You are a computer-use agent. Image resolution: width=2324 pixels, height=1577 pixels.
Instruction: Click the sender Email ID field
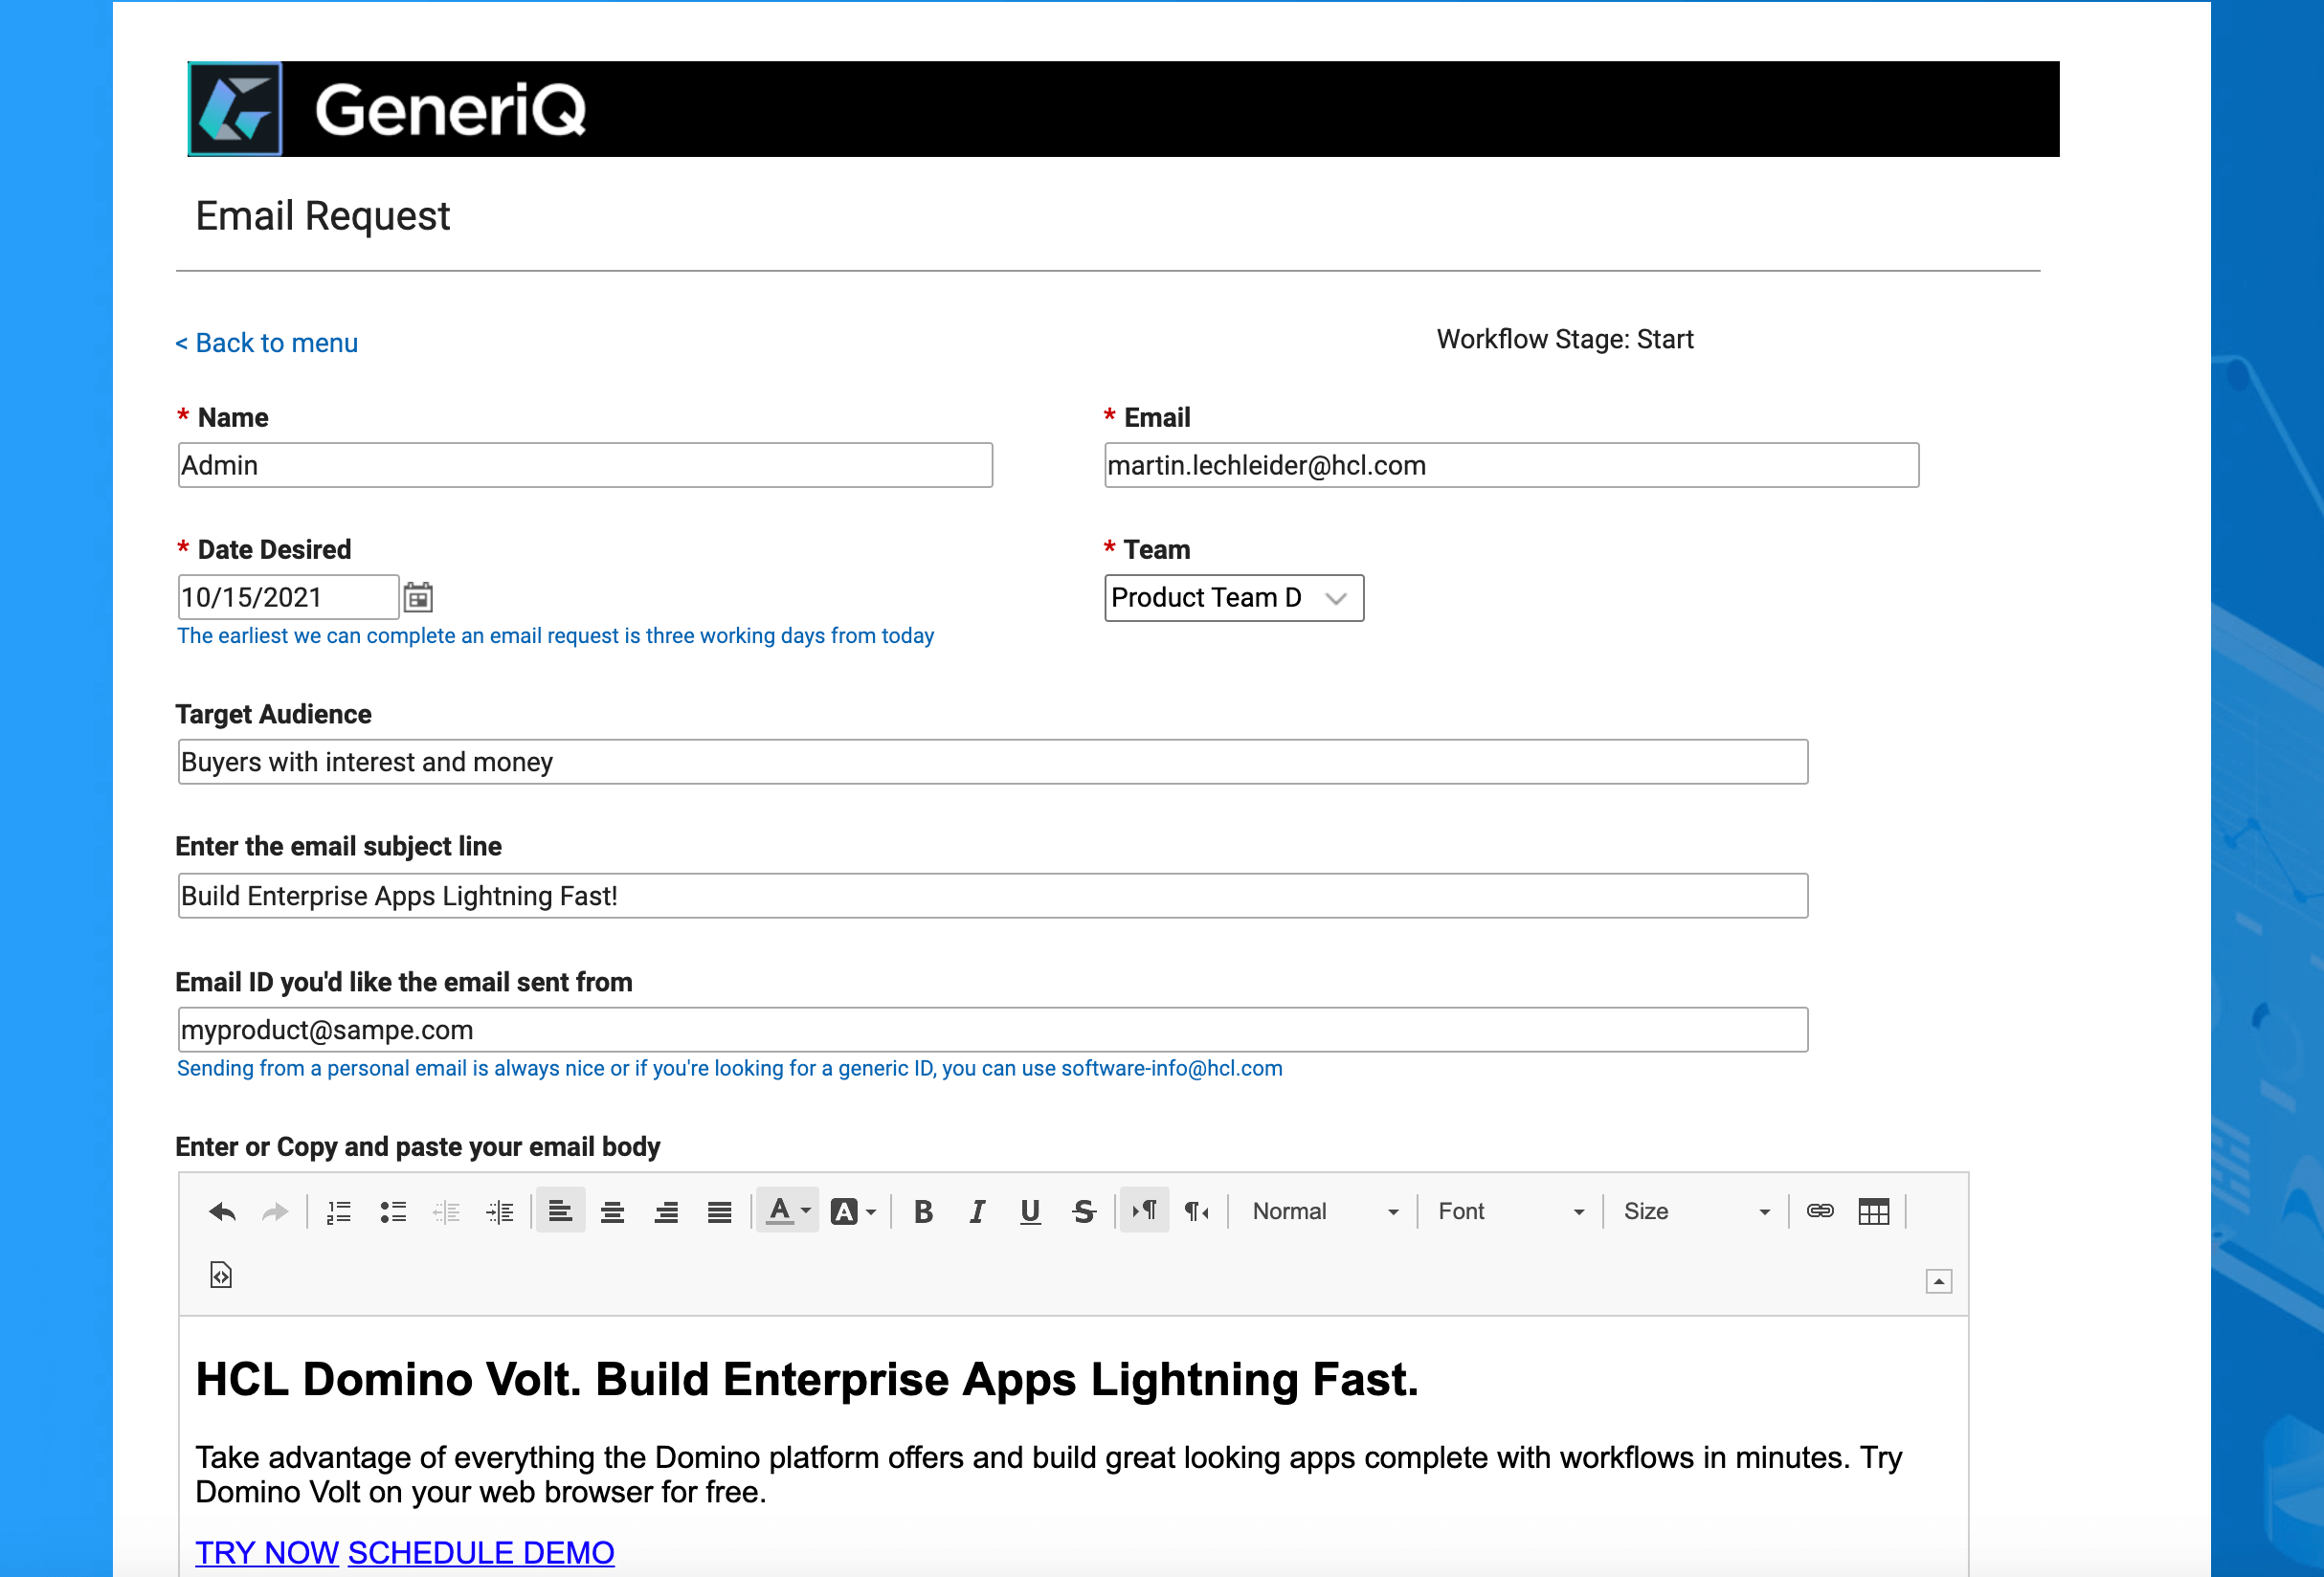pyautogui.click(x=993, y=1030)
